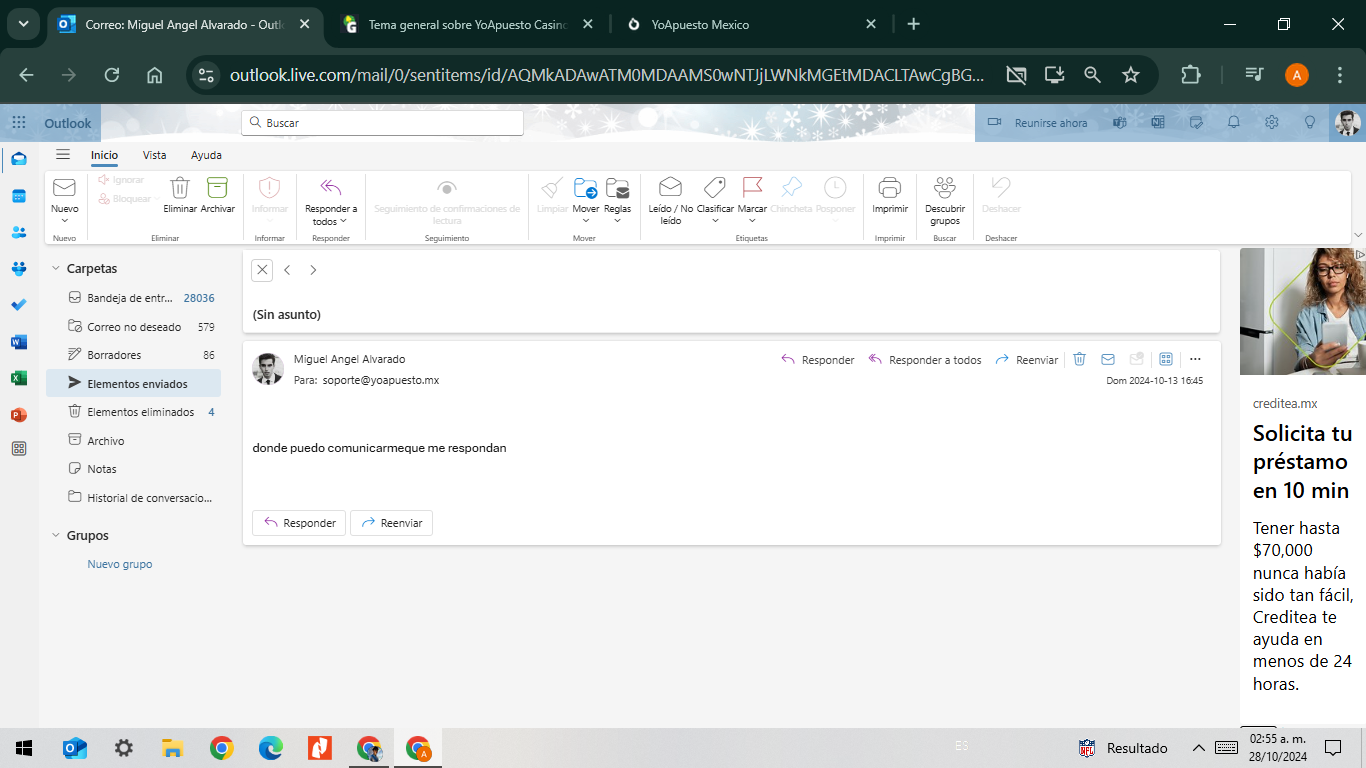Switch to the Vista tab

coord(154,155)
